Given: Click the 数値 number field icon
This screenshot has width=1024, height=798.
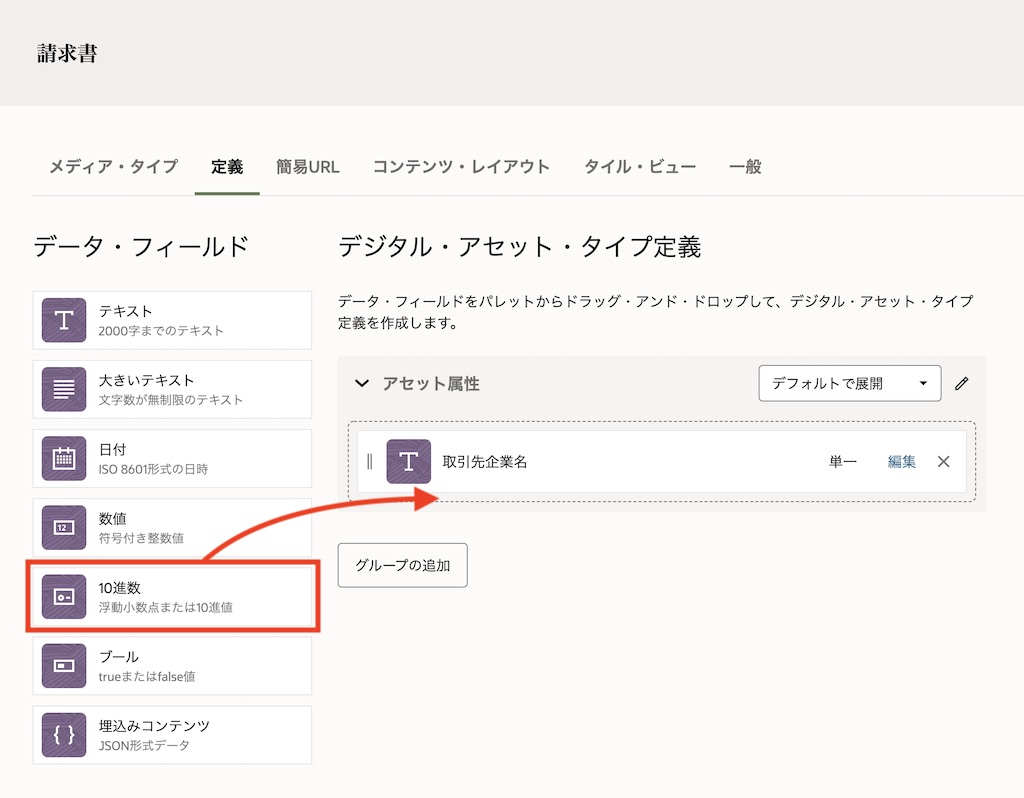Looking at the screenshot, I should pyautogui.click(x=64, y=527).
